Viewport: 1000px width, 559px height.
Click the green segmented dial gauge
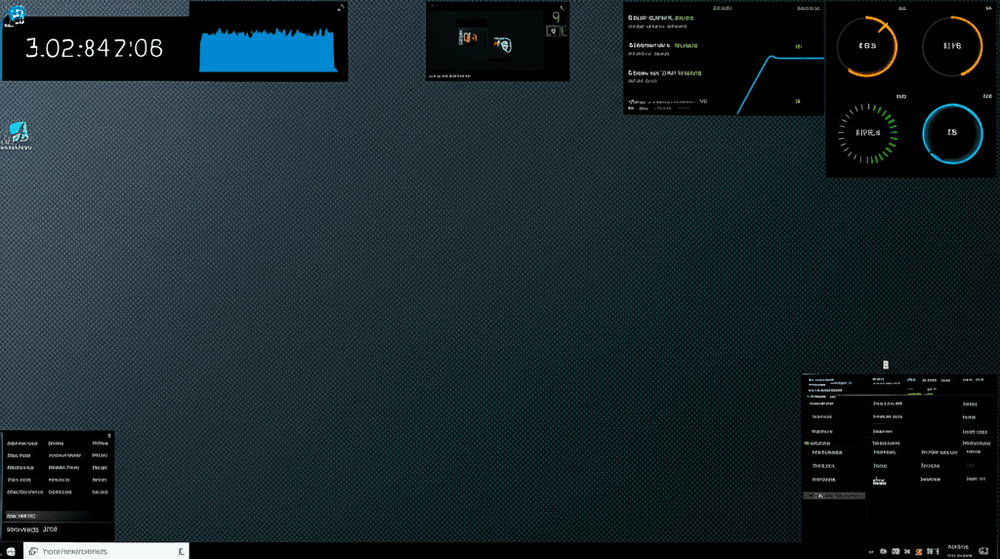[x=867, y=133]
